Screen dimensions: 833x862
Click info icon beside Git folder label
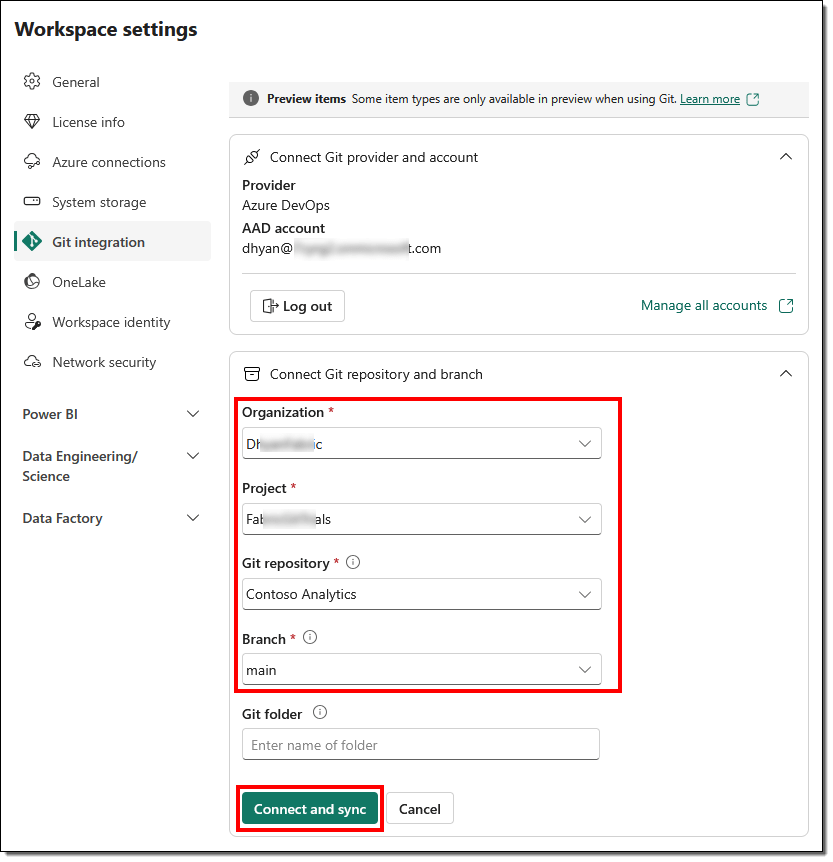320,713
